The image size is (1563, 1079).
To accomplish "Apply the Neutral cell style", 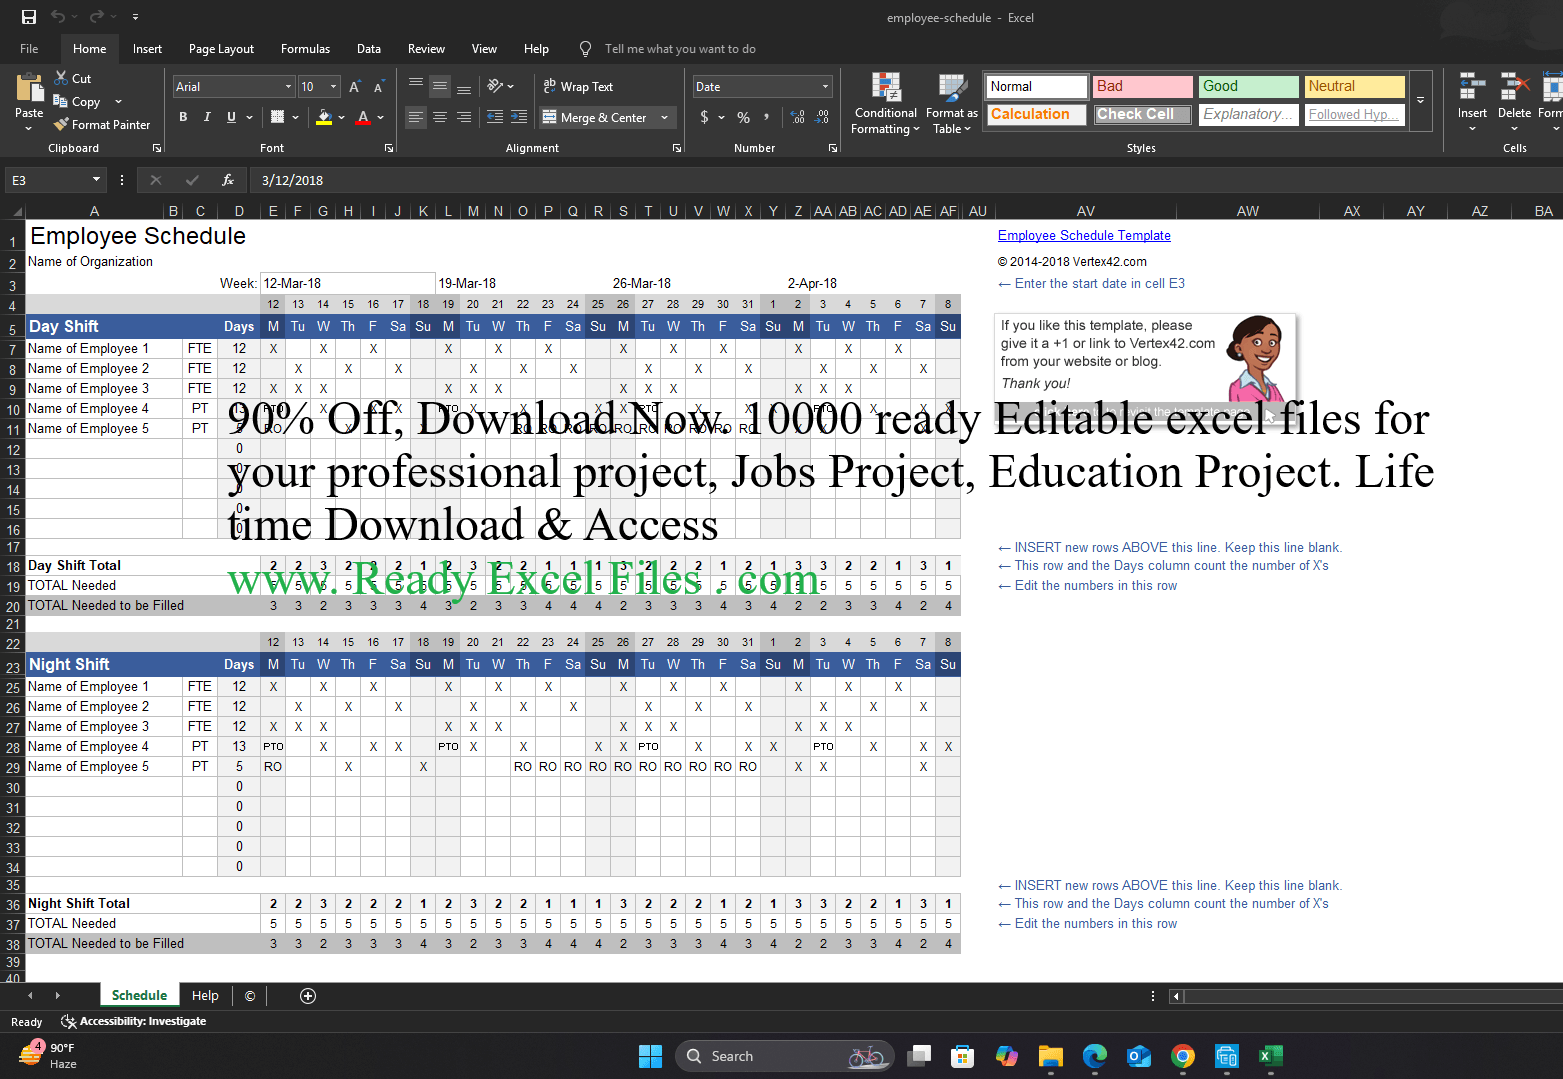I will (x=1355, y=86).
